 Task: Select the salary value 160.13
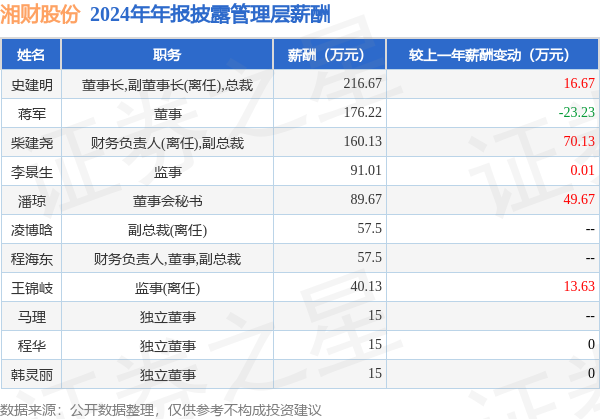[x=362, y=141]
